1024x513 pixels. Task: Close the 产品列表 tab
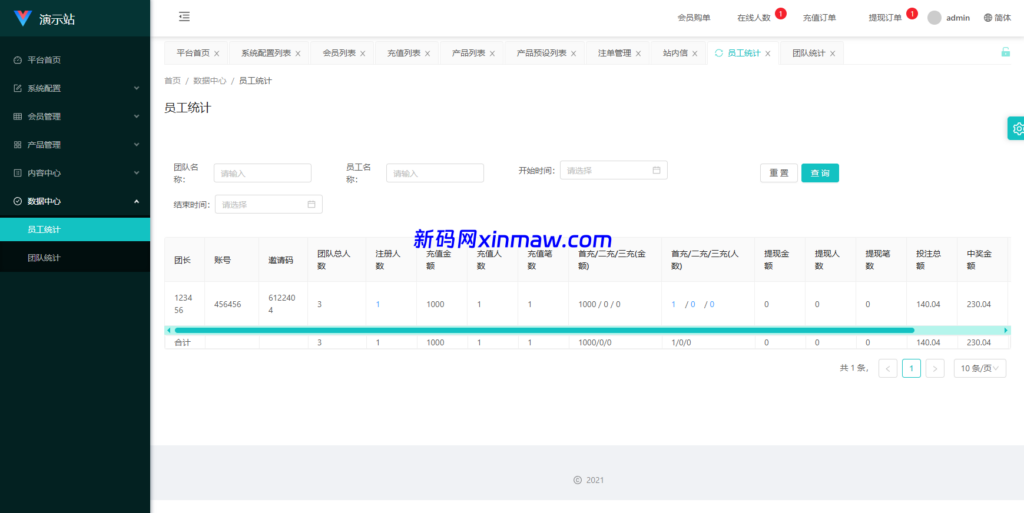492,54
